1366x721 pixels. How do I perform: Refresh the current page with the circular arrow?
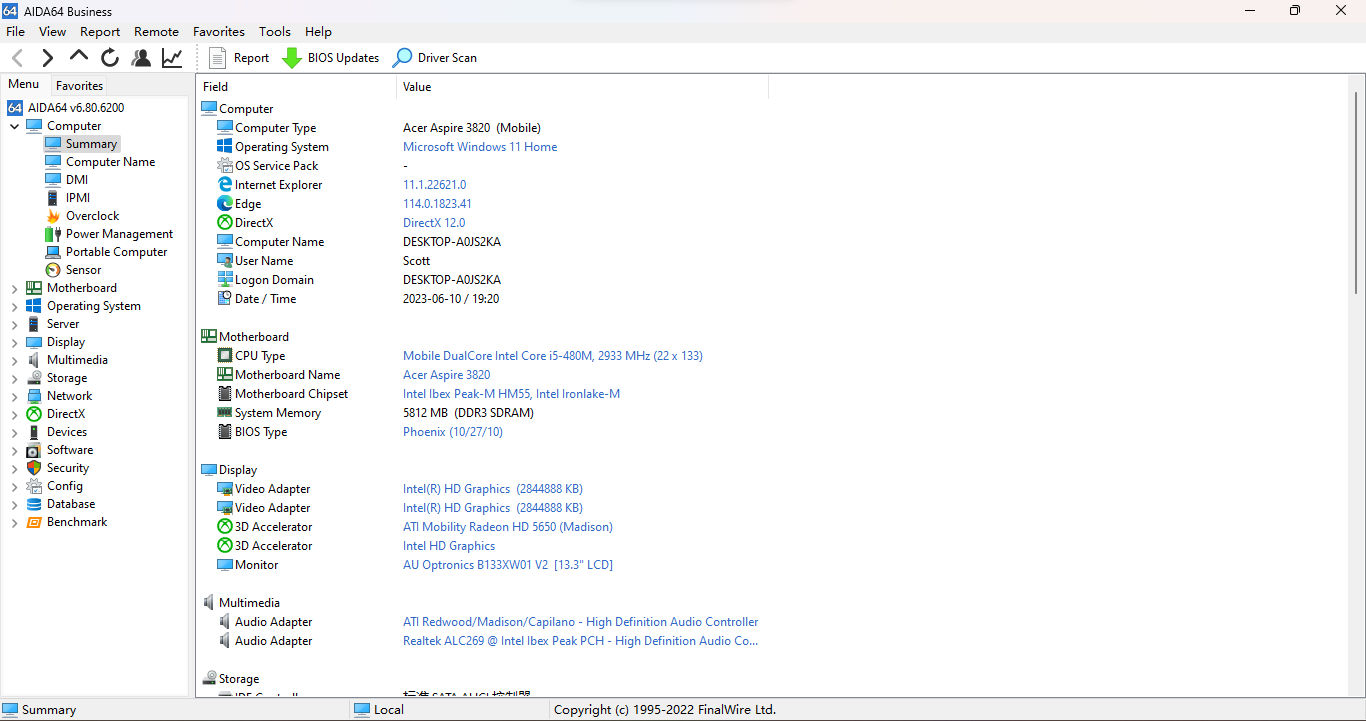[x=110, y=58]
